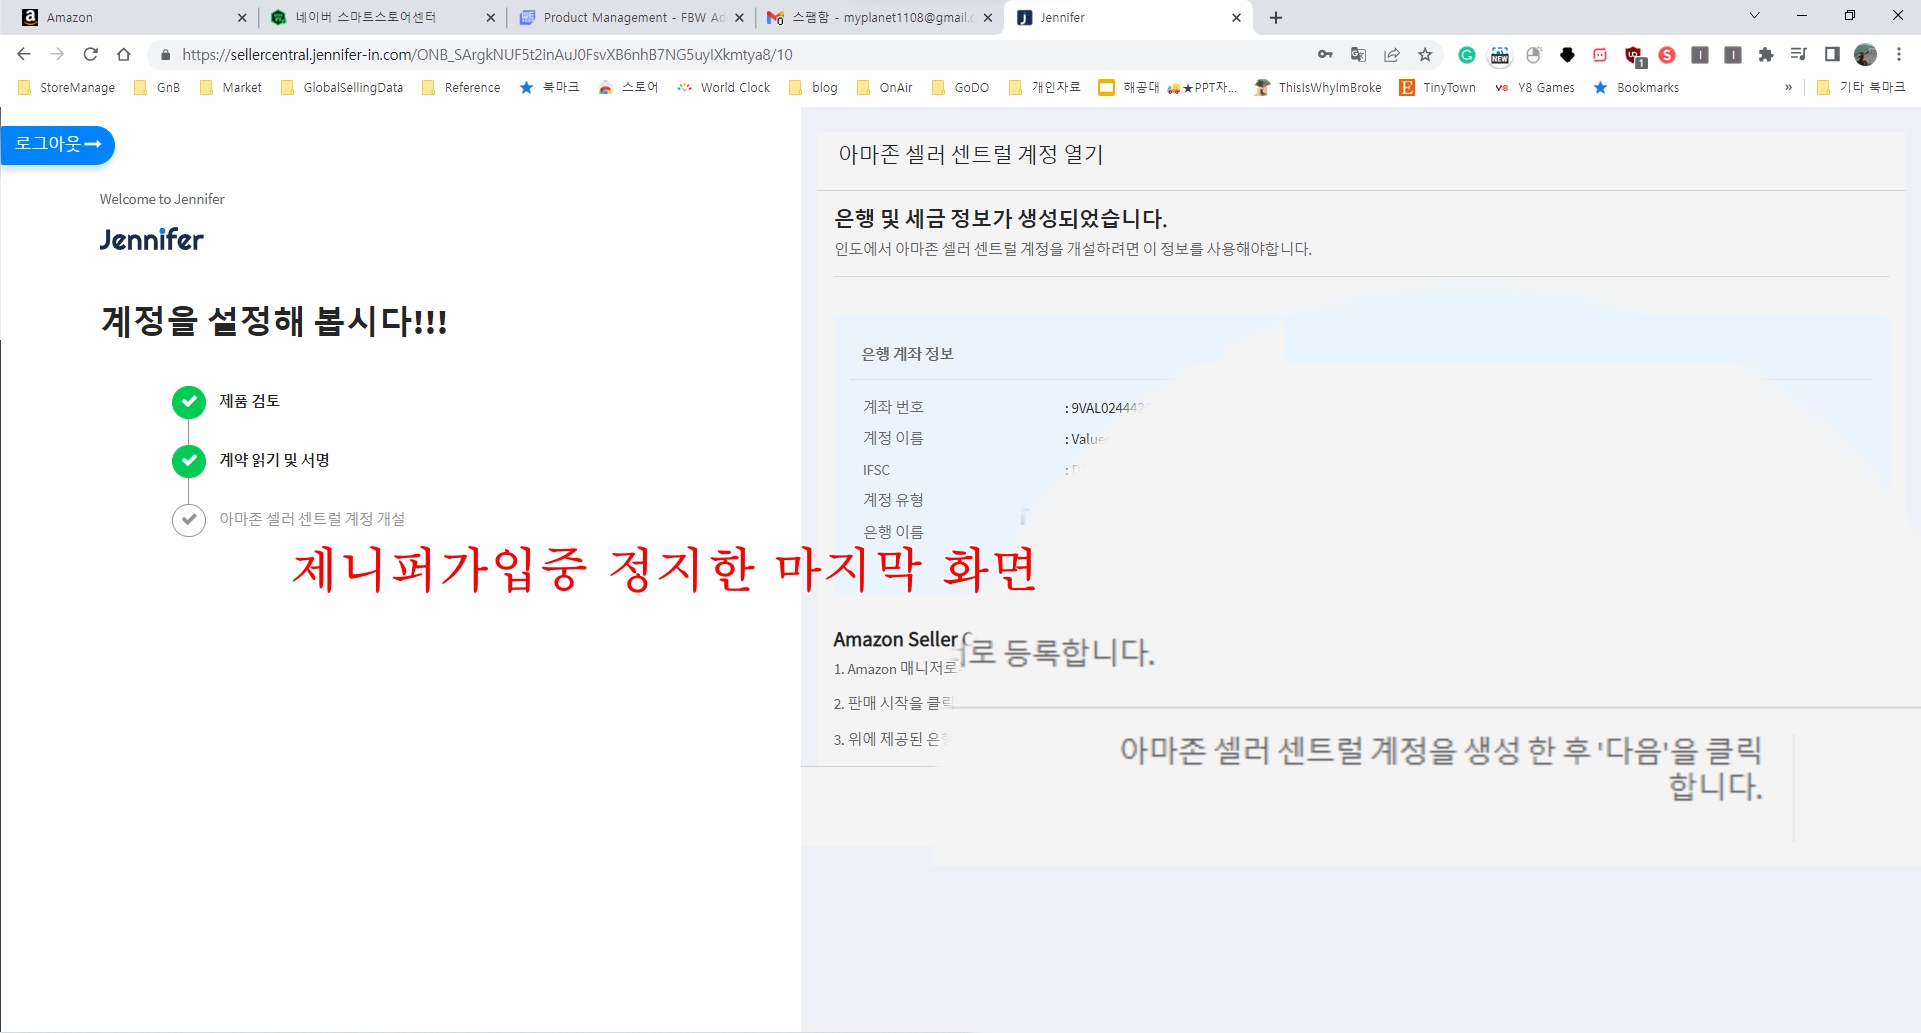Open the StoreManage bookmark folder
The height and width of the screenshot is (1033, 1921).
point(67,88)
